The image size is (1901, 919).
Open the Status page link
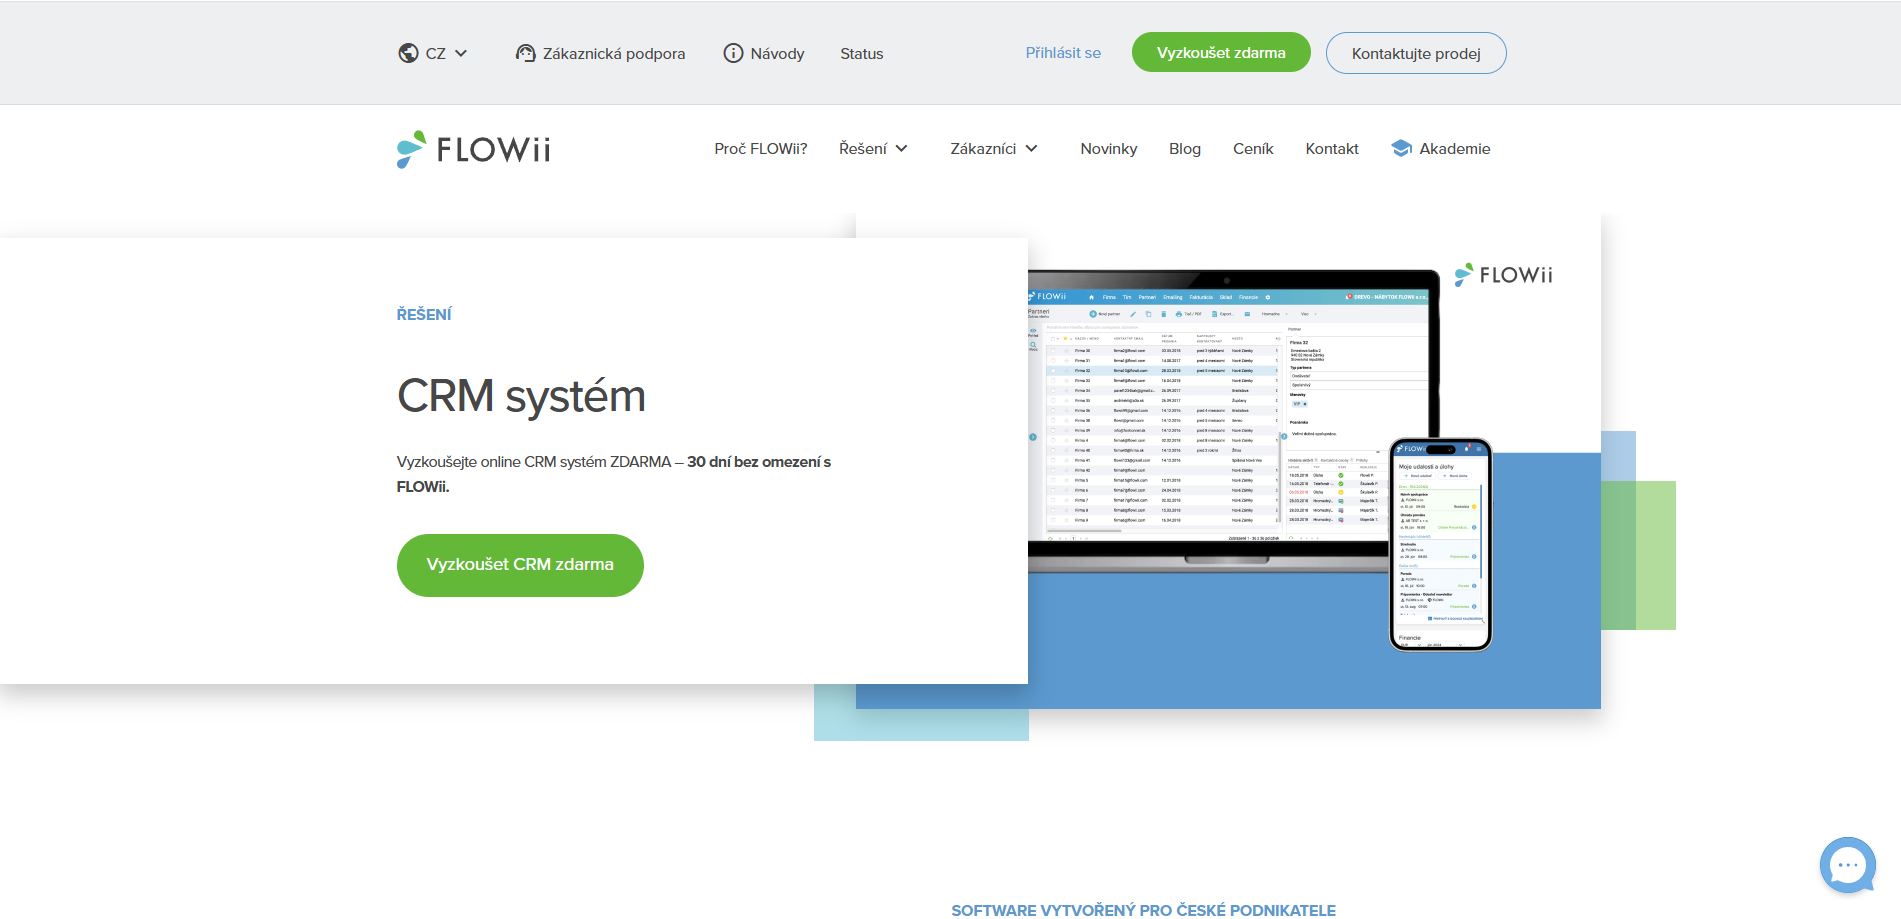pyautogui.click(x=861, y=54)
